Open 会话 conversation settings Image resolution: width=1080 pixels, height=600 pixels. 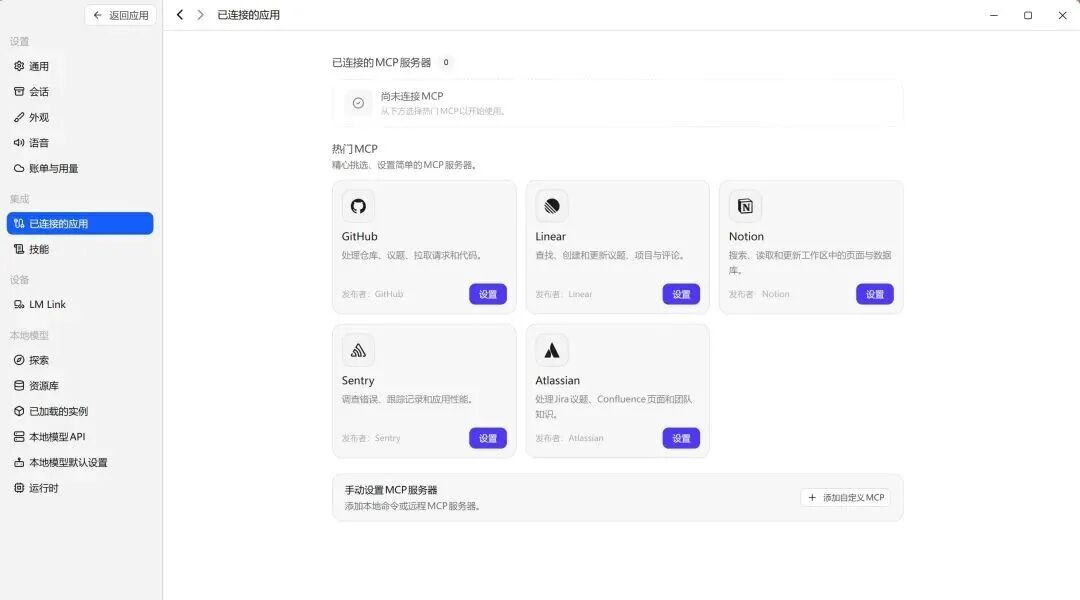[80, 92]
